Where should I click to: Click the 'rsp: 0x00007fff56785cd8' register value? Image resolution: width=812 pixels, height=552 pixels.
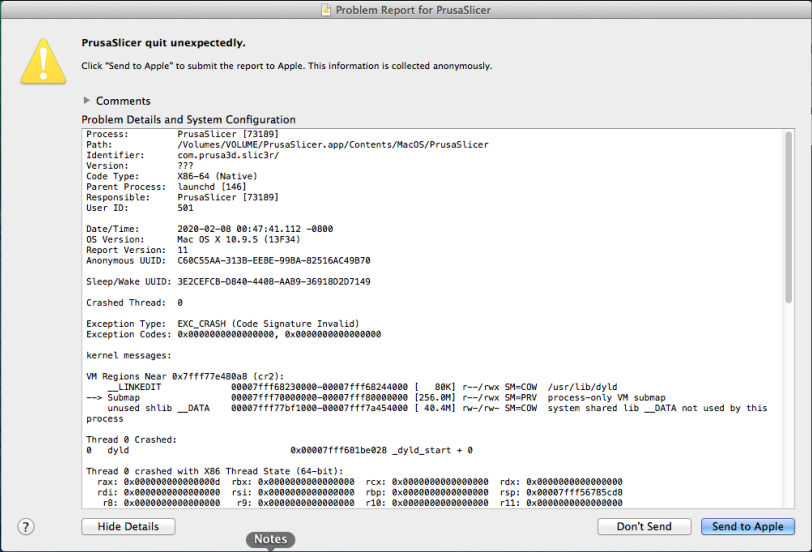(561, 492)
